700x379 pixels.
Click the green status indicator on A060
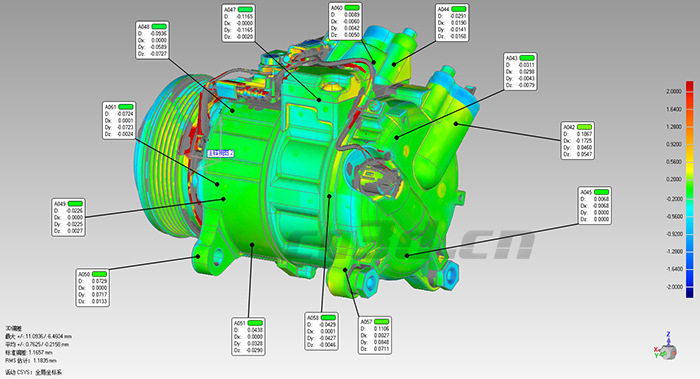352,8
